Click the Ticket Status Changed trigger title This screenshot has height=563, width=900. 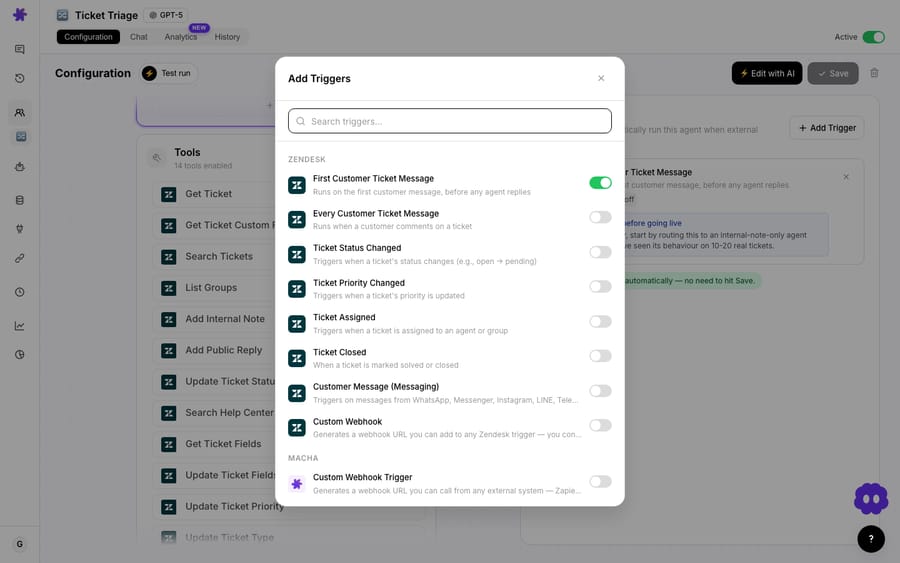pyautogui.click(x=357, y=248)
